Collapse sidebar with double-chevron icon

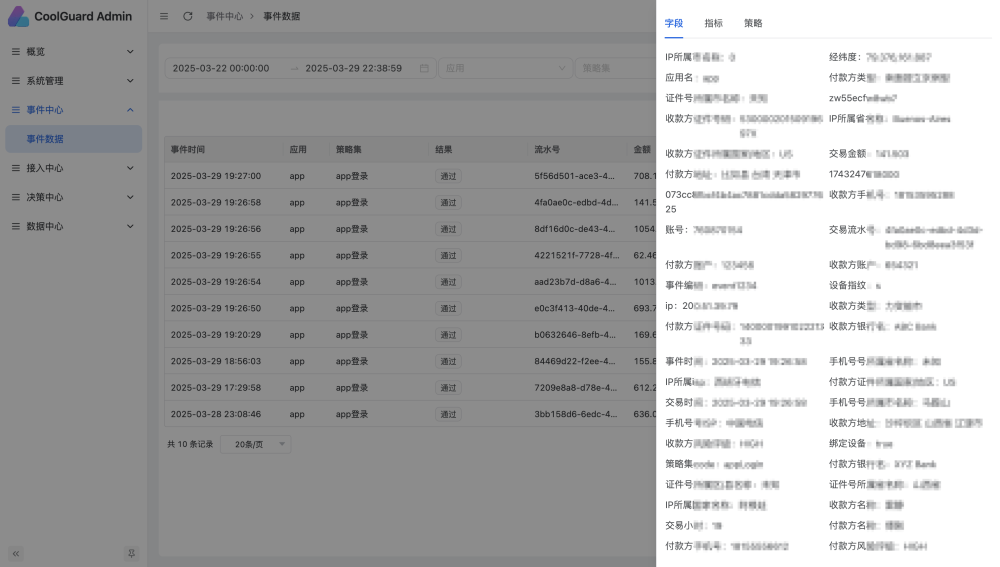click(16, 553)
